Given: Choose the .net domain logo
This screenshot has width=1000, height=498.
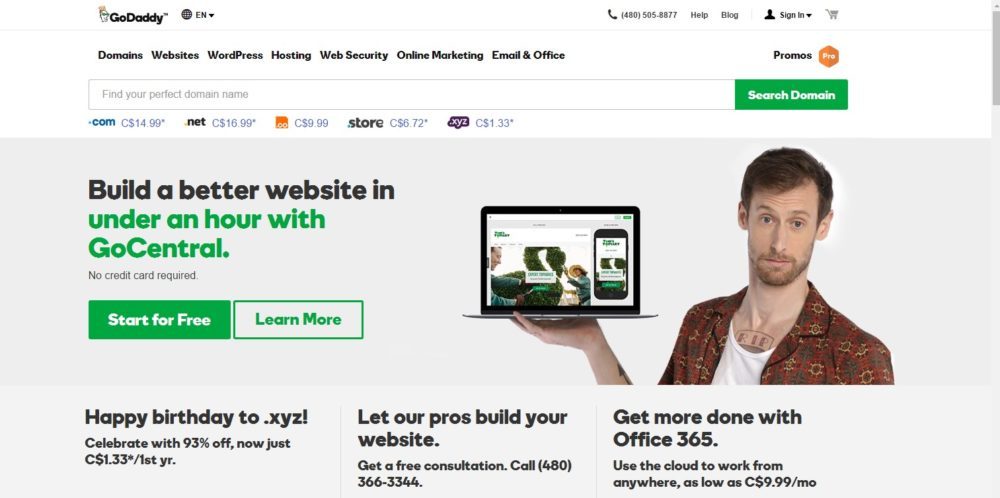Looking at the screenshot, I should pyautogui.click(x=195, y=122).
